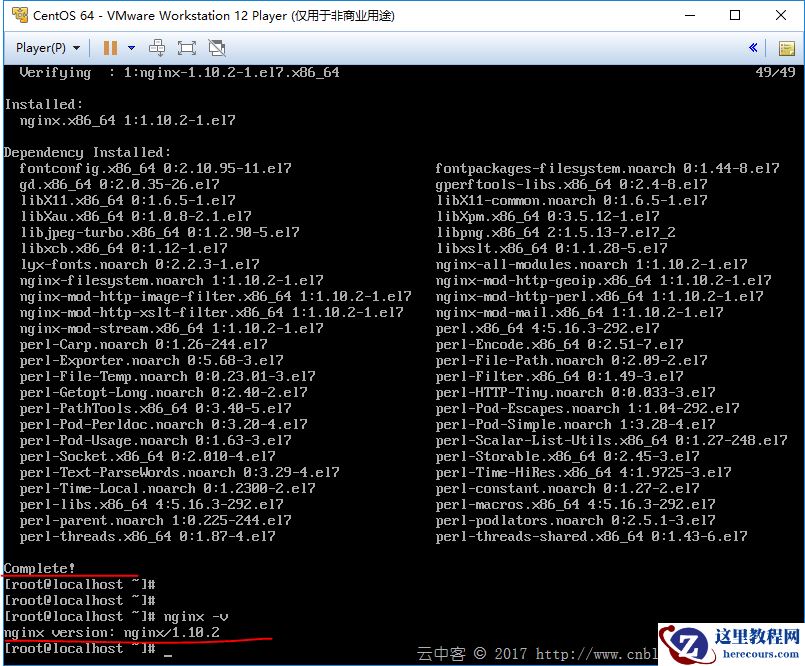This screenshot has height=666, width=805.
Task: Click 'nginx version: nginx/1.10.2' output line
Action: point(111,633)
